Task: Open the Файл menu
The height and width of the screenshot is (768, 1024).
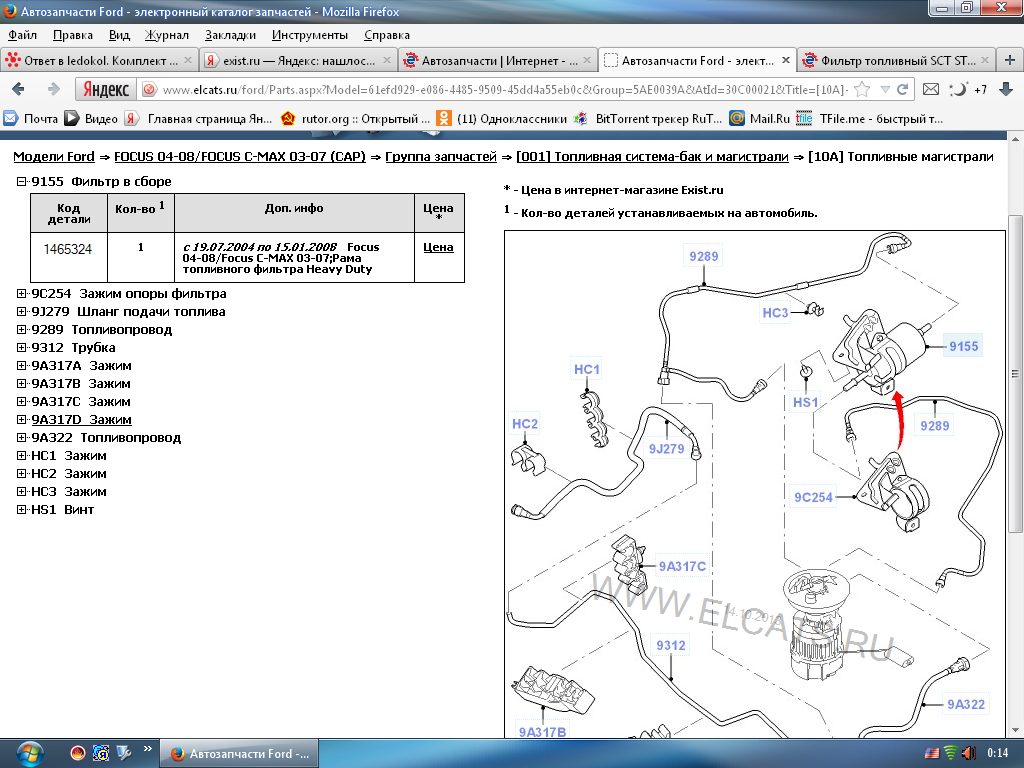Action: coord(22,35)
